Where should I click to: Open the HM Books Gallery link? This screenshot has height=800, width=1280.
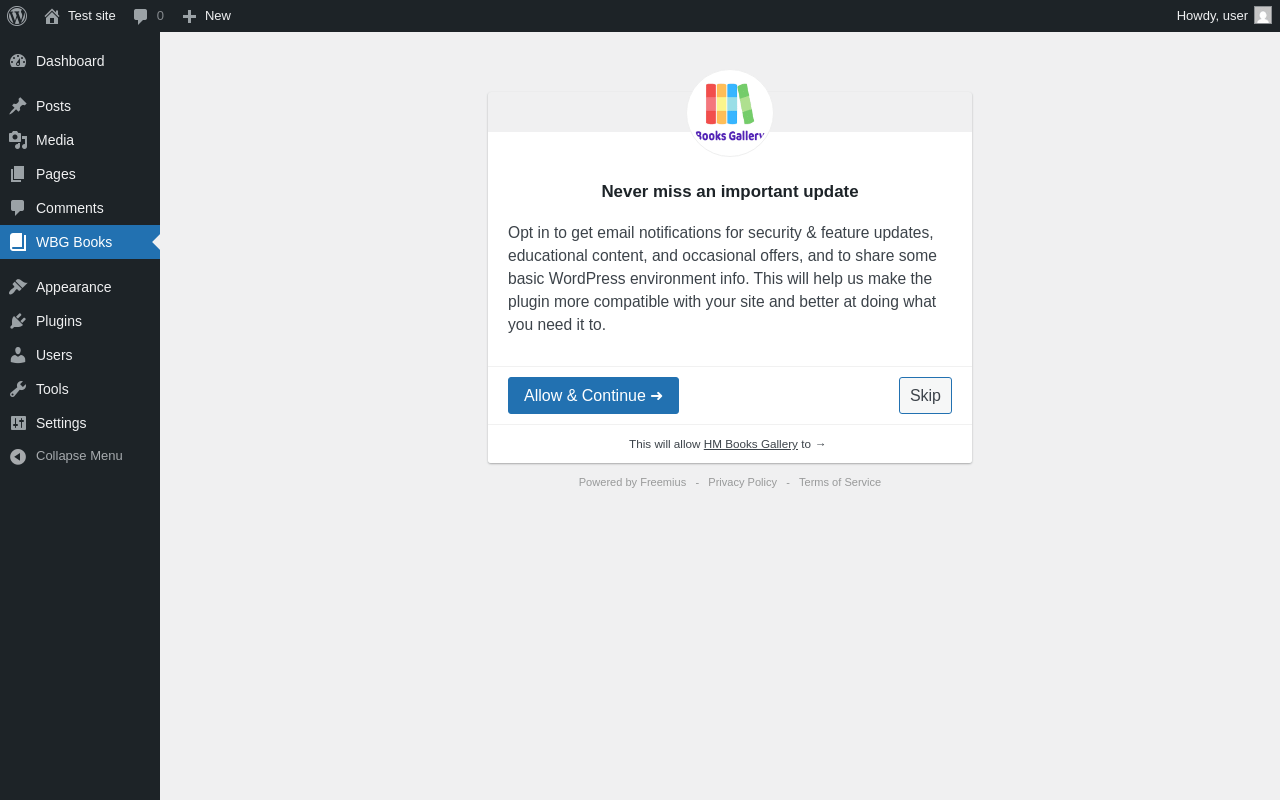coord(751,444)
